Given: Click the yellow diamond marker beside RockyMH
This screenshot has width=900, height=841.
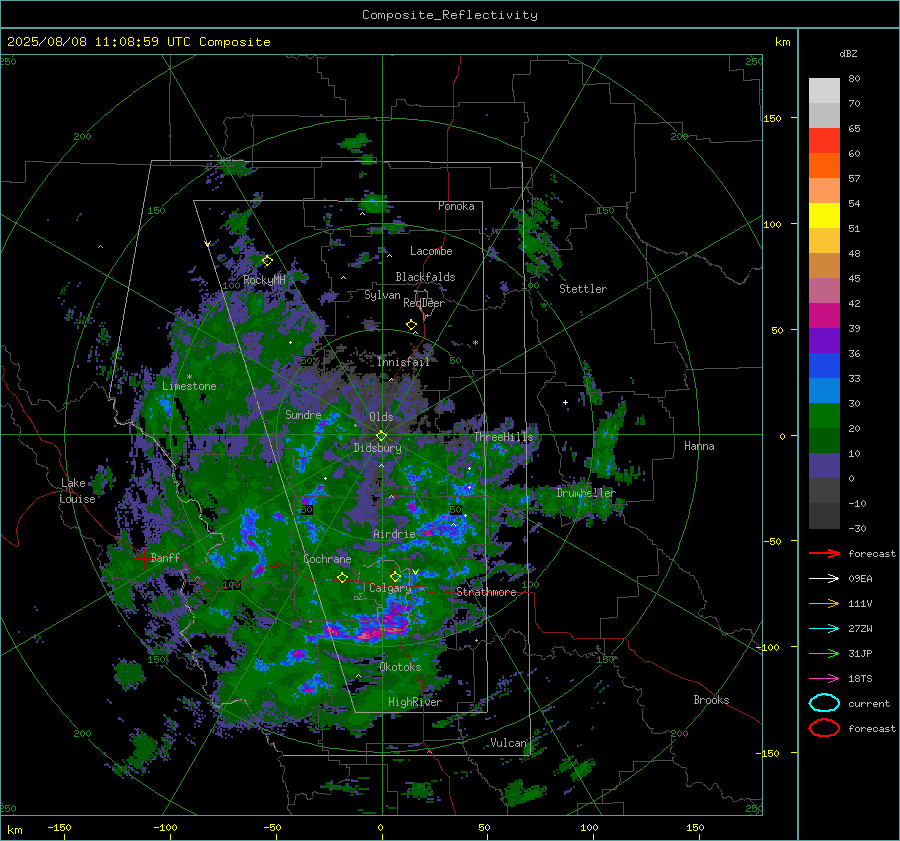Looking at the screenshot, I should [x=267, y=261].
